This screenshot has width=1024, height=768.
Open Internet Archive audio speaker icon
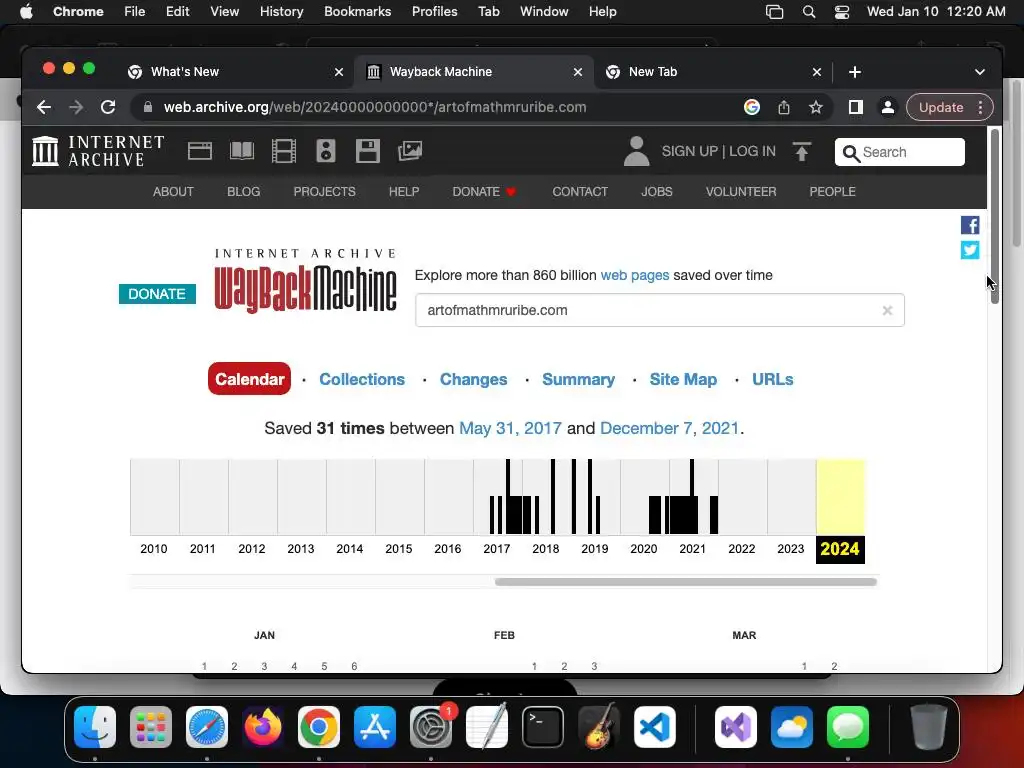pos(326,152)
